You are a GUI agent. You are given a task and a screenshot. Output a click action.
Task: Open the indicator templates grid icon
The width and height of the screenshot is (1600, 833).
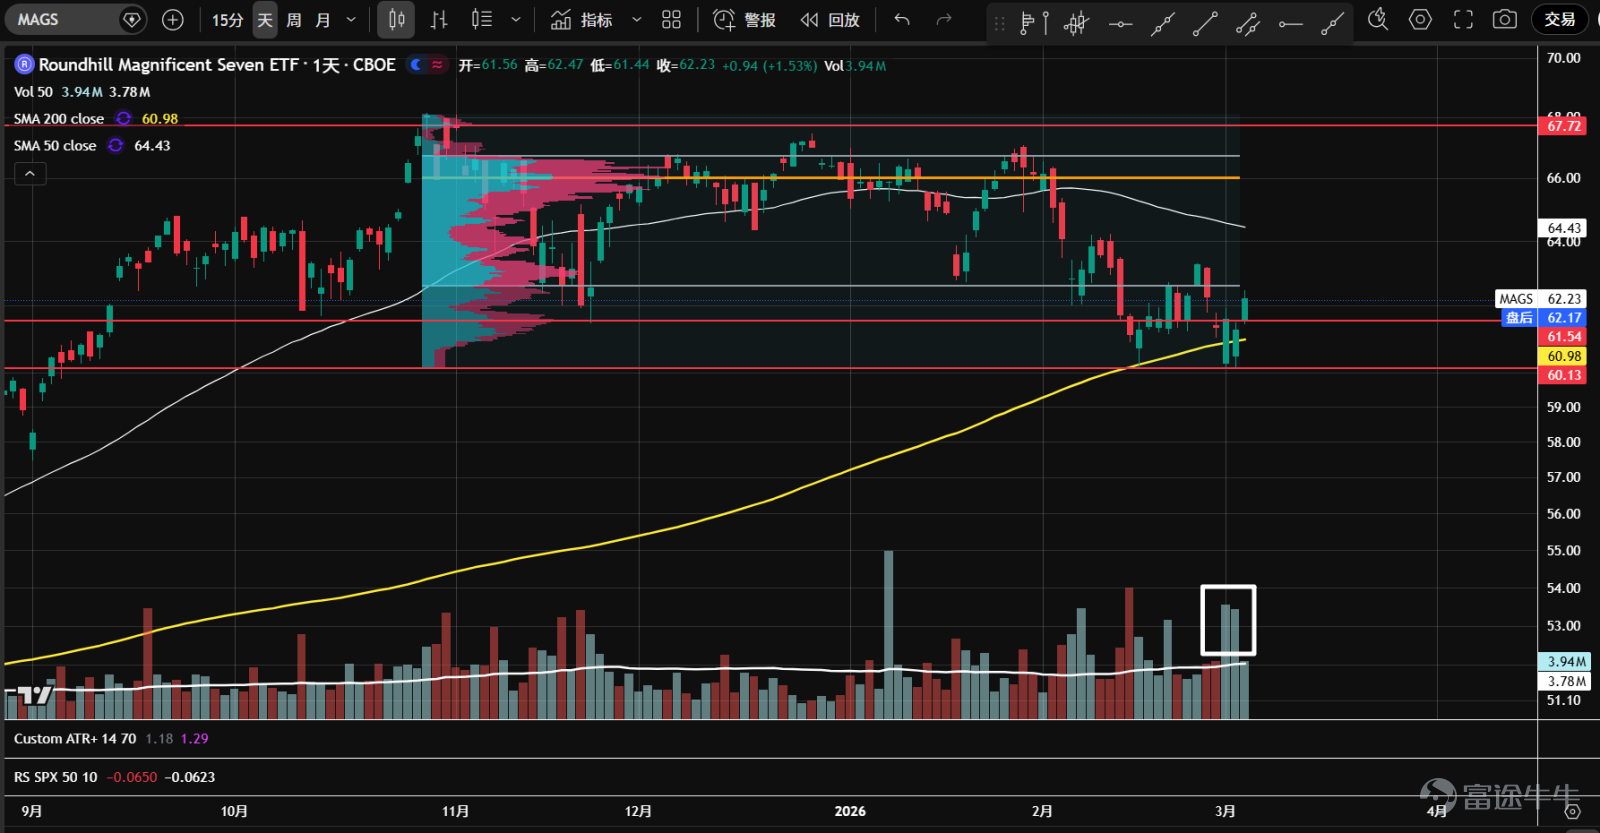(x=672, y=20)
